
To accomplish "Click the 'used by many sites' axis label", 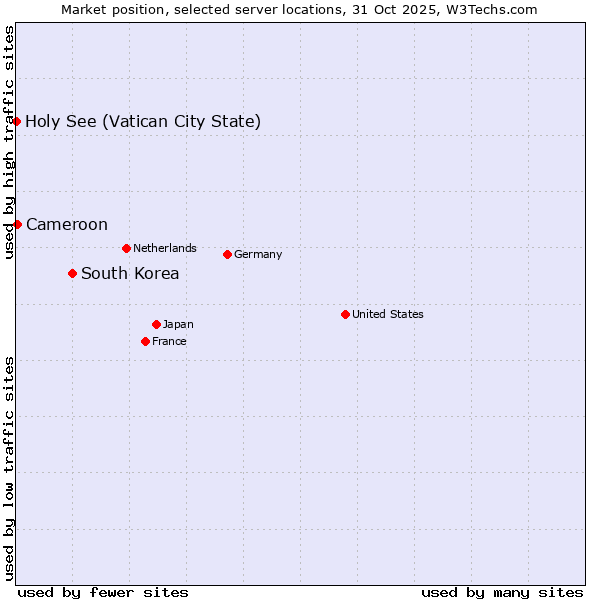I will pyautogui.click(x=502, y=592).
